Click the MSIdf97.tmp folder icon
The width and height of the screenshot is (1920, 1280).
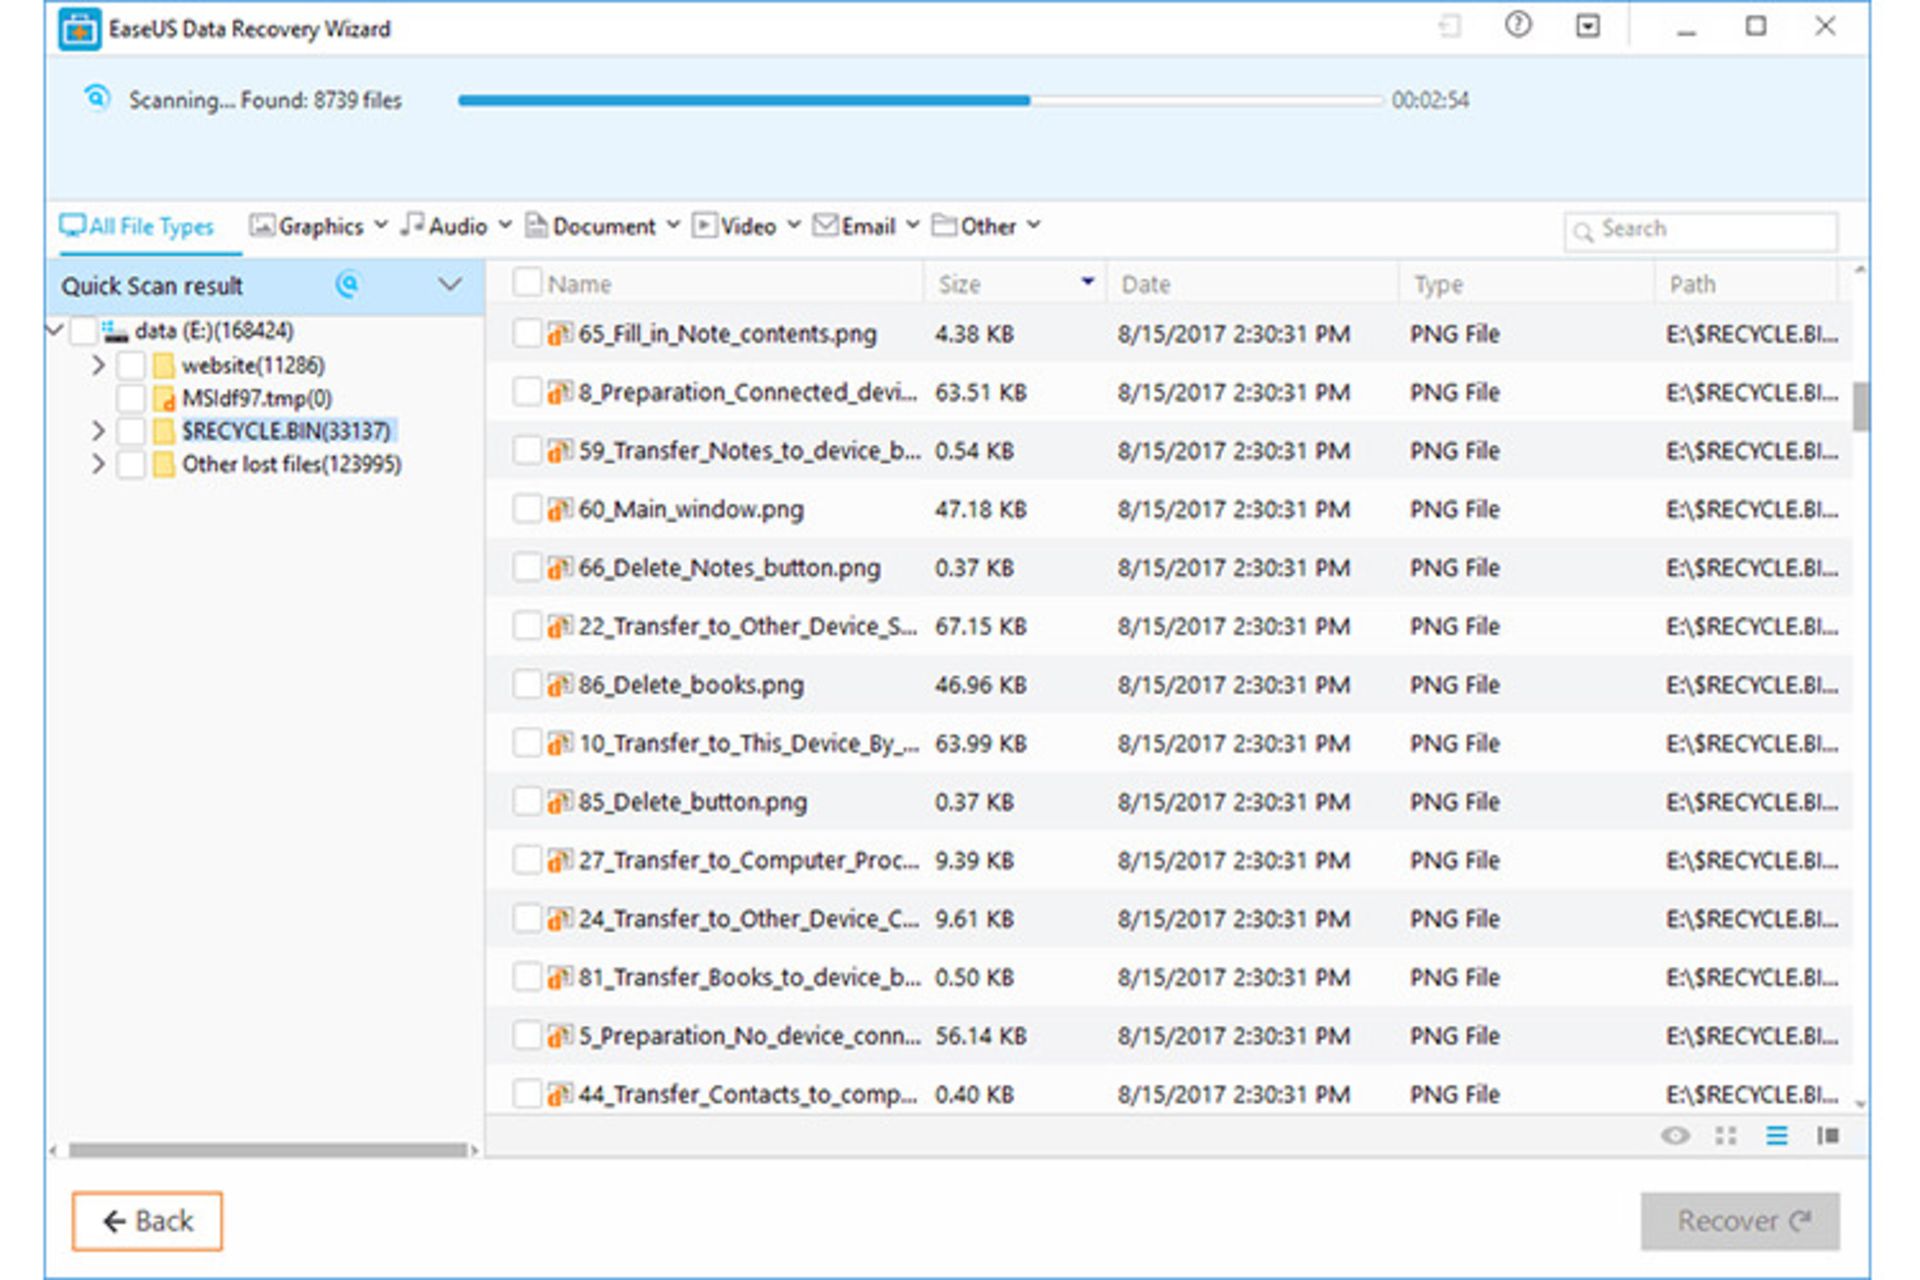coord(163,399)
